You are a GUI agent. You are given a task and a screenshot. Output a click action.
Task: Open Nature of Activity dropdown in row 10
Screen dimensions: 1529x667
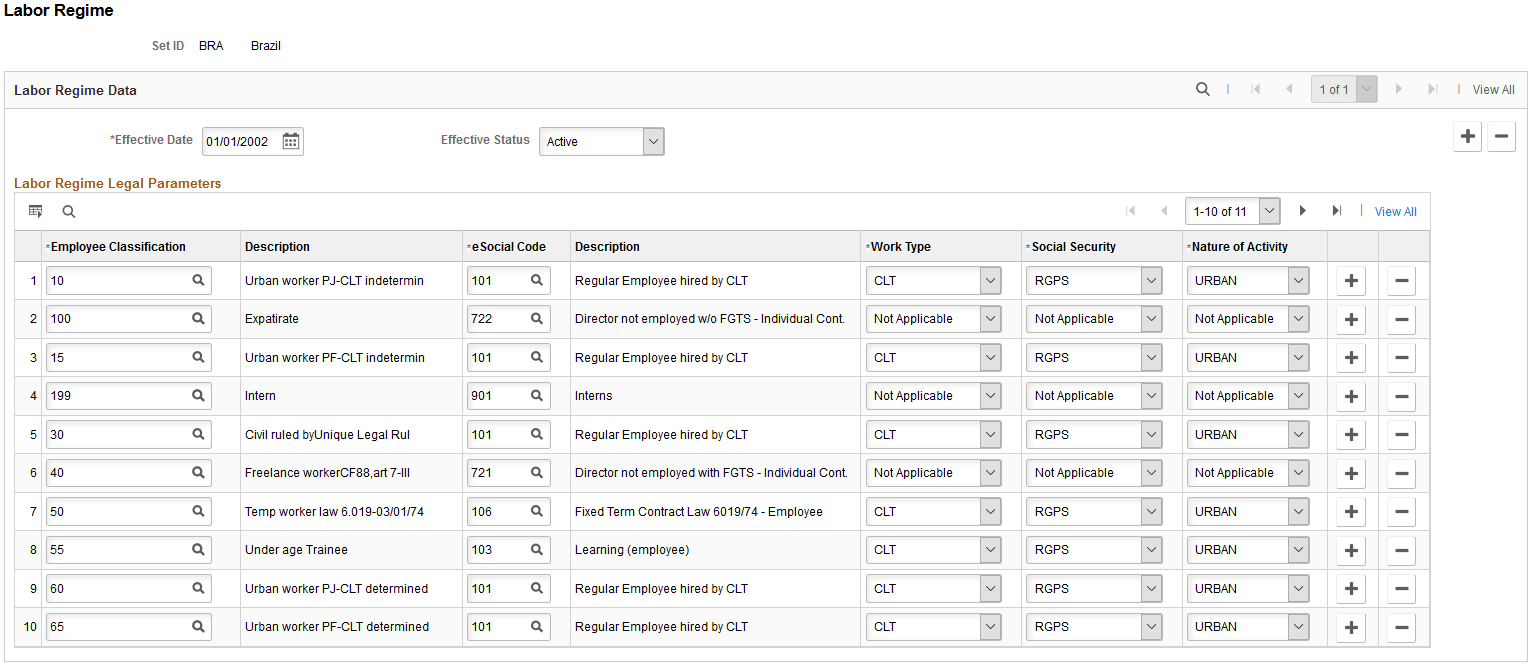pyautogui.click(x=1248, y=627)
